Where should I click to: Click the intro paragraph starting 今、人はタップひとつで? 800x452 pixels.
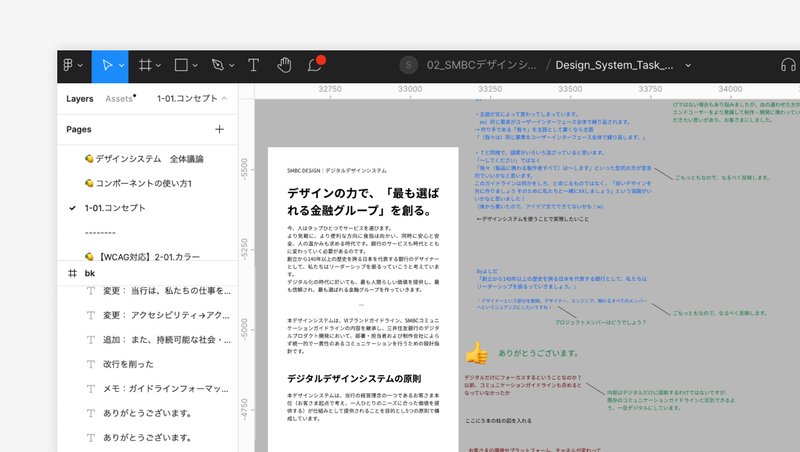click(x=363, y=259)
